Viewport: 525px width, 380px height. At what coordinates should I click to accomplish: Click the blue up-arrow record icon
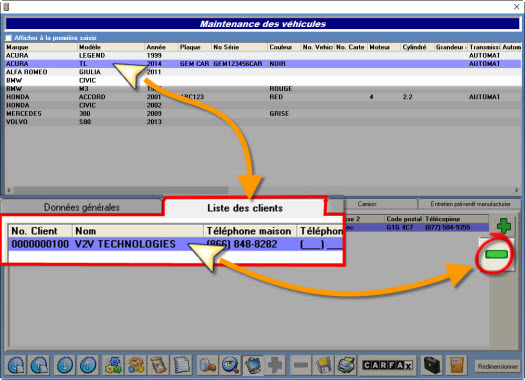click(88, 365)
